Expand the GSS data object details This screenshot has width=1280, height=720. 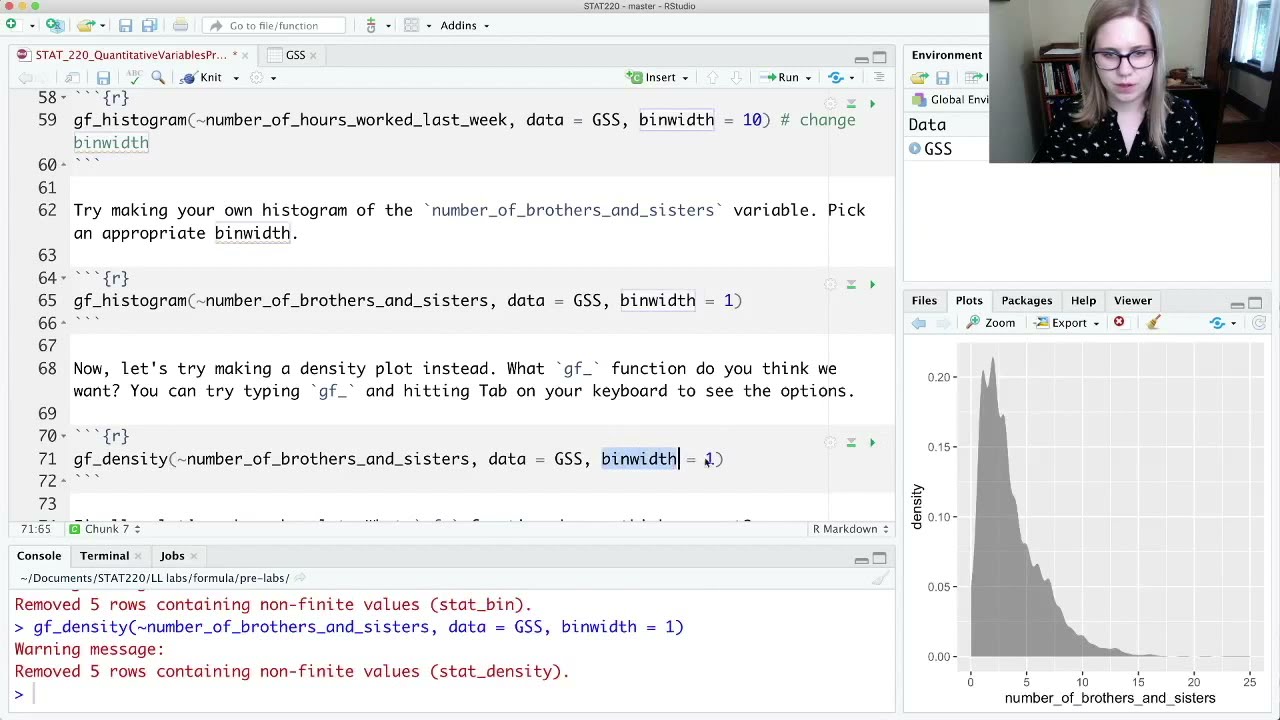tap(914, 149)
